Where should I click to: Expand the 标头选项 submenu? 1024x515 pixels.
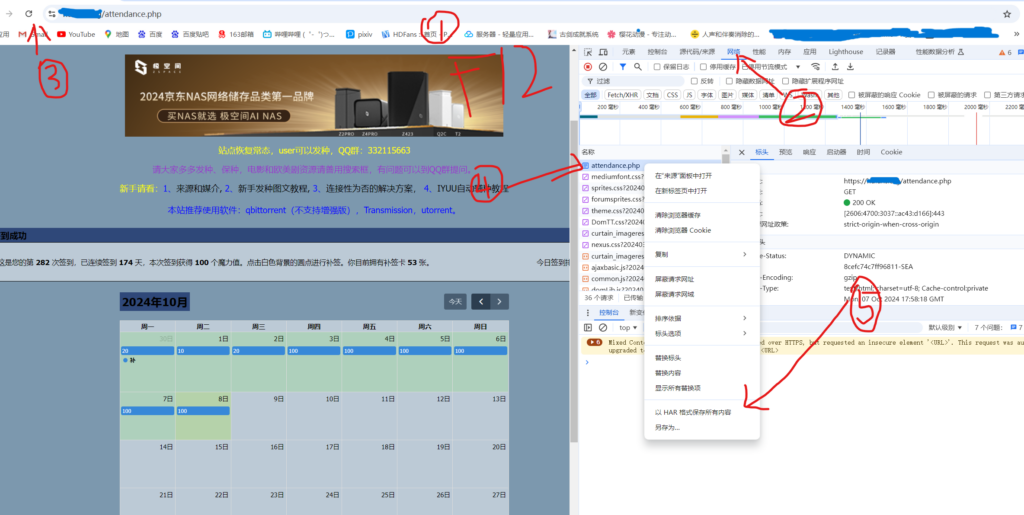click(x=702, y=334)
